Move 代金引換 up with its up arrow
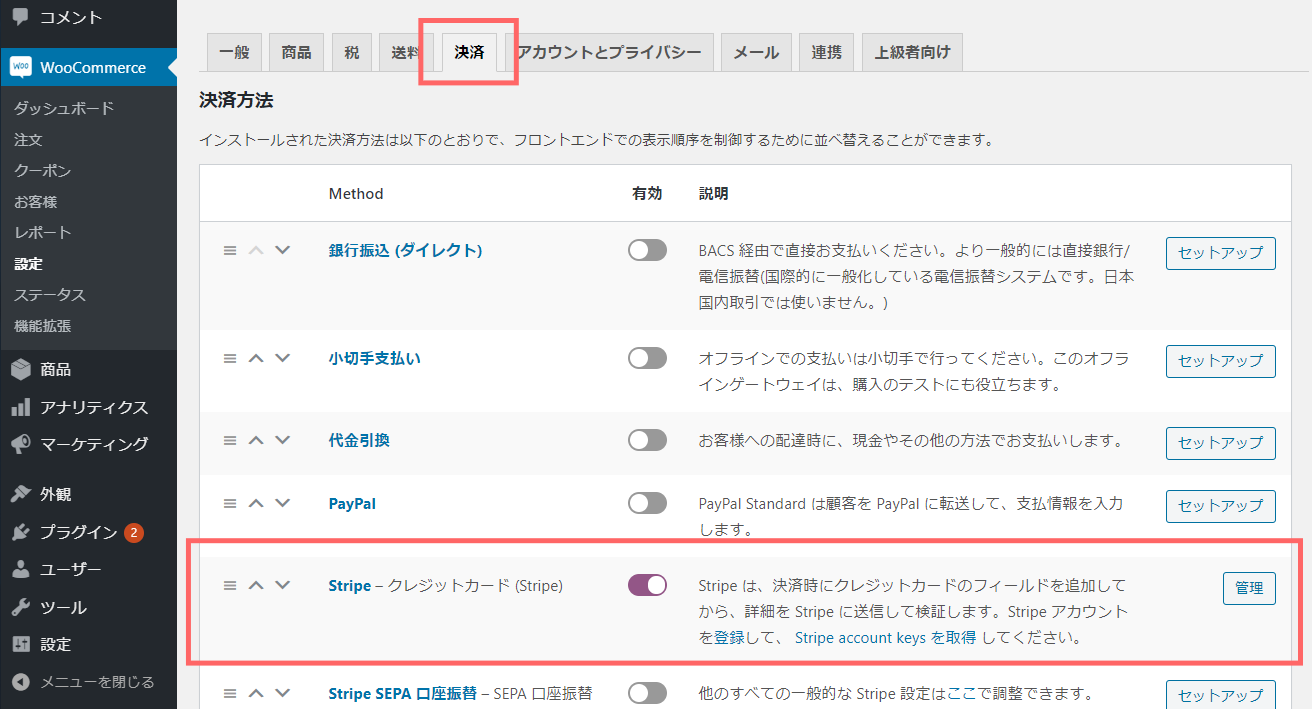 [256, 440]
